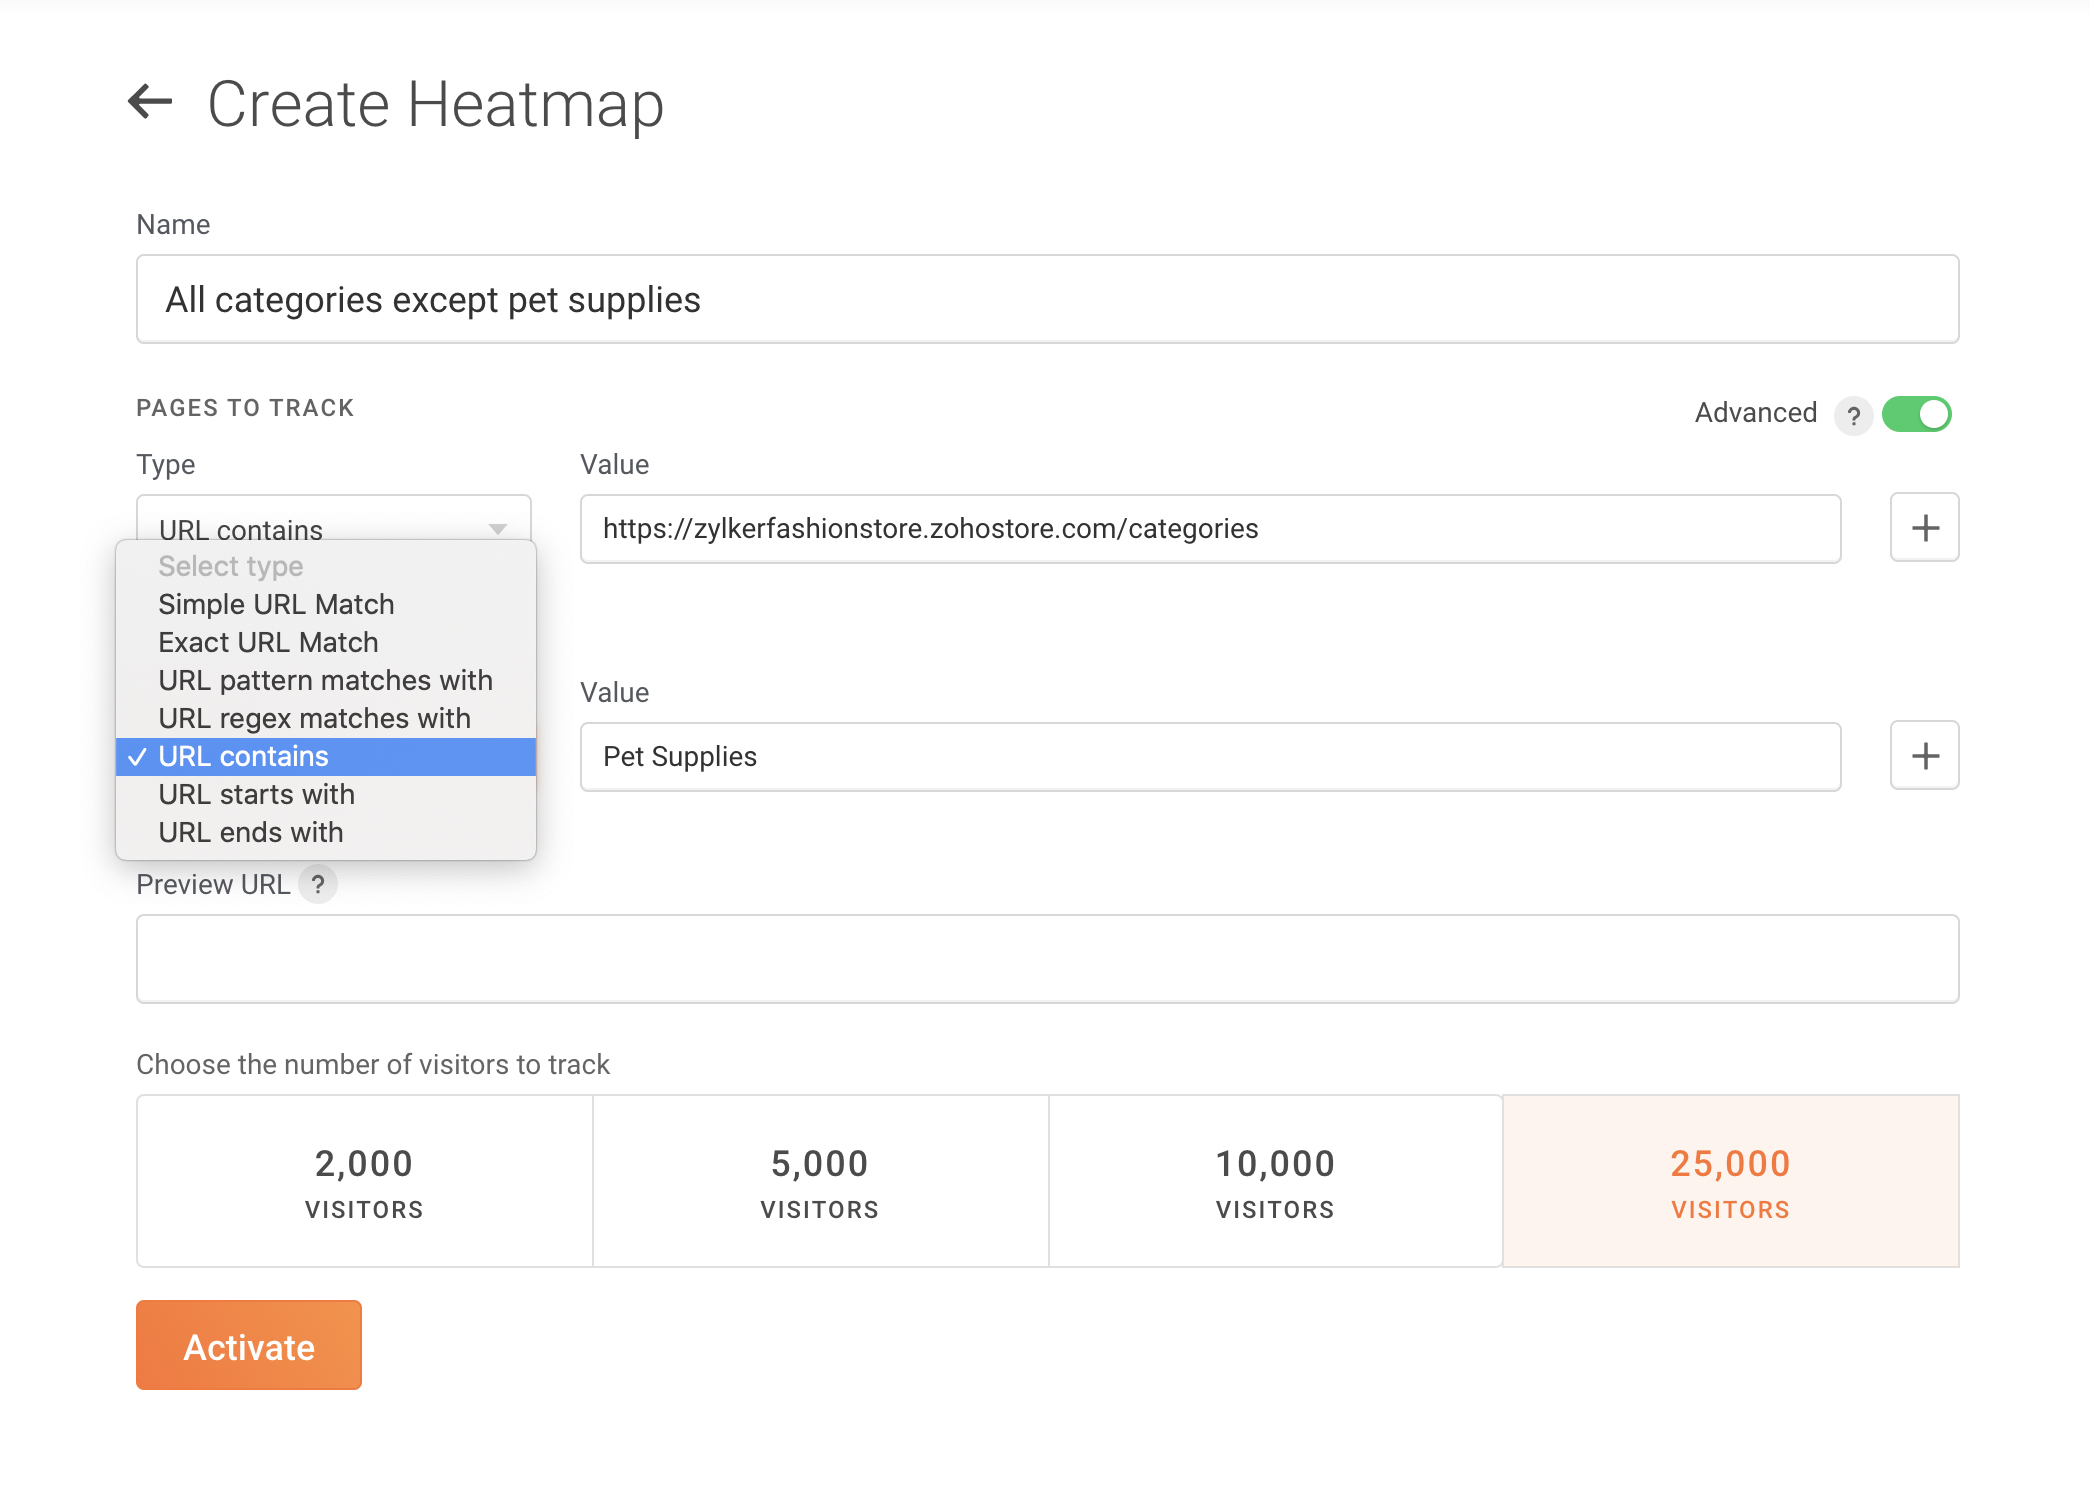Click the plus button beside Pet Supplies value
2090x1492 pixels.
pos(1924,756)
